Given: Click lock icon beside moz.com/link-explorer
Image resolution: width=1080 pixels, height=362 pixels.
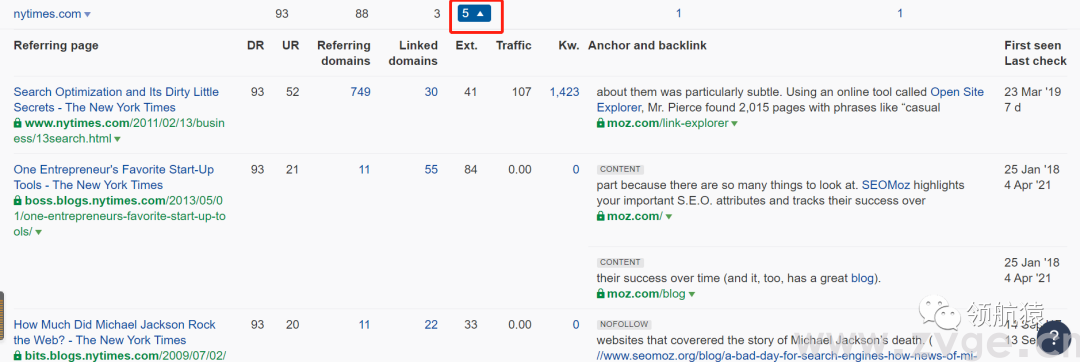Looking at the screenshot, I should tap(601, 123).
